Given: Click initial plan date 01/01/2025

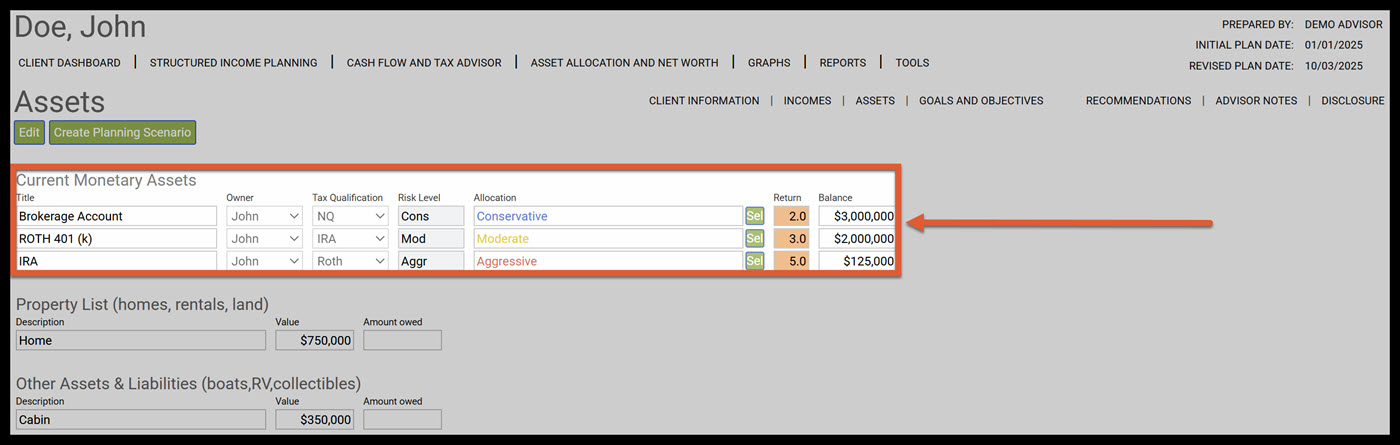Looking at the screenshot, I should click(x=1334, y=45).
